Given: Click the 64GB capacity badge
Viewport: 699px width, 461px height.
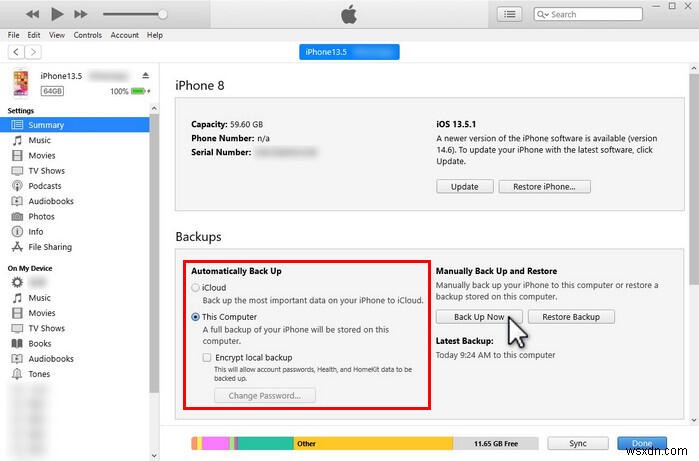Looking at the screenshot, I should [x=52, y=91].
